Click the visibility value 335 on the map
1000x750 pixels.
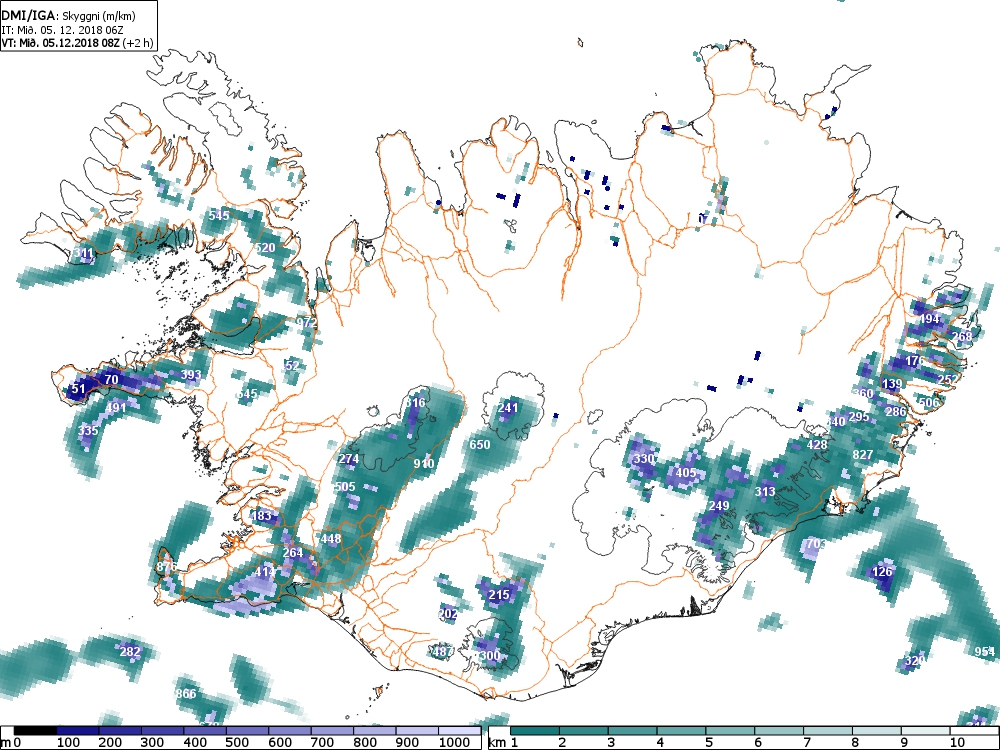[88, 430]
